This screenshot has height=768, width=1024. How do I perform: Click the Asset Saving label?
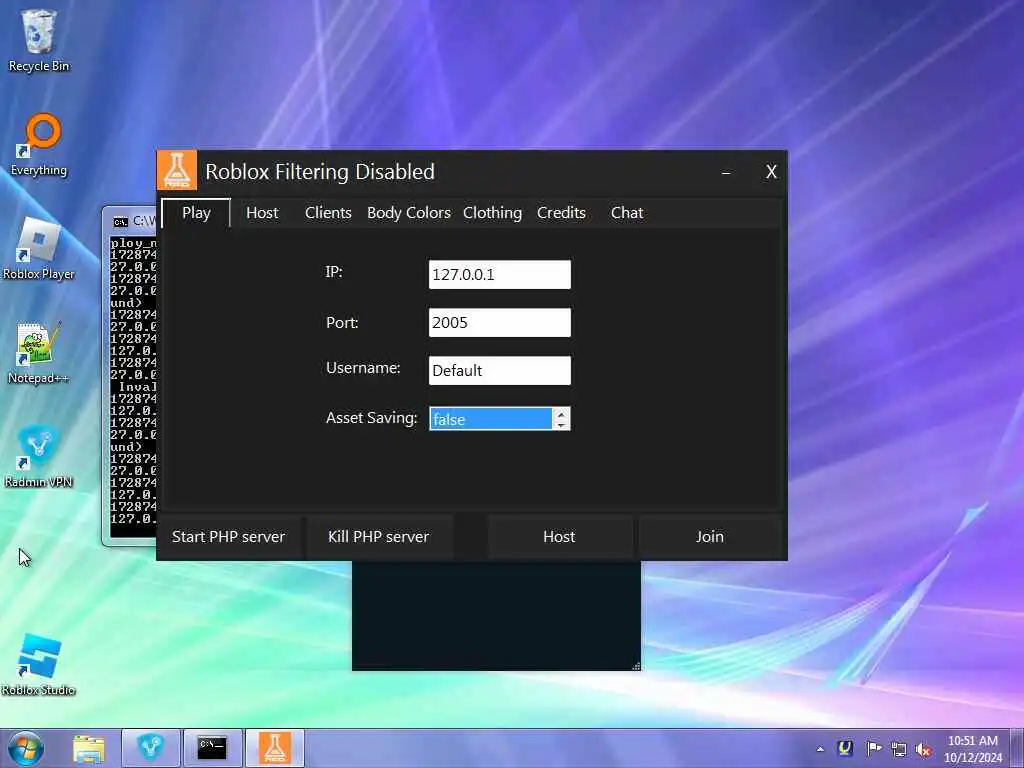(372, 418)
